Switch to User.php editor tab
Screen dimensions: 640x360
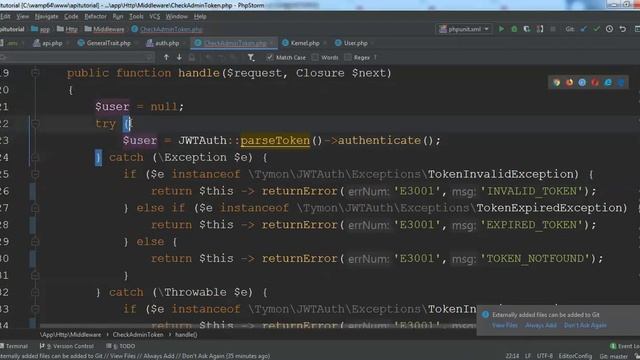tap(351, 43)
